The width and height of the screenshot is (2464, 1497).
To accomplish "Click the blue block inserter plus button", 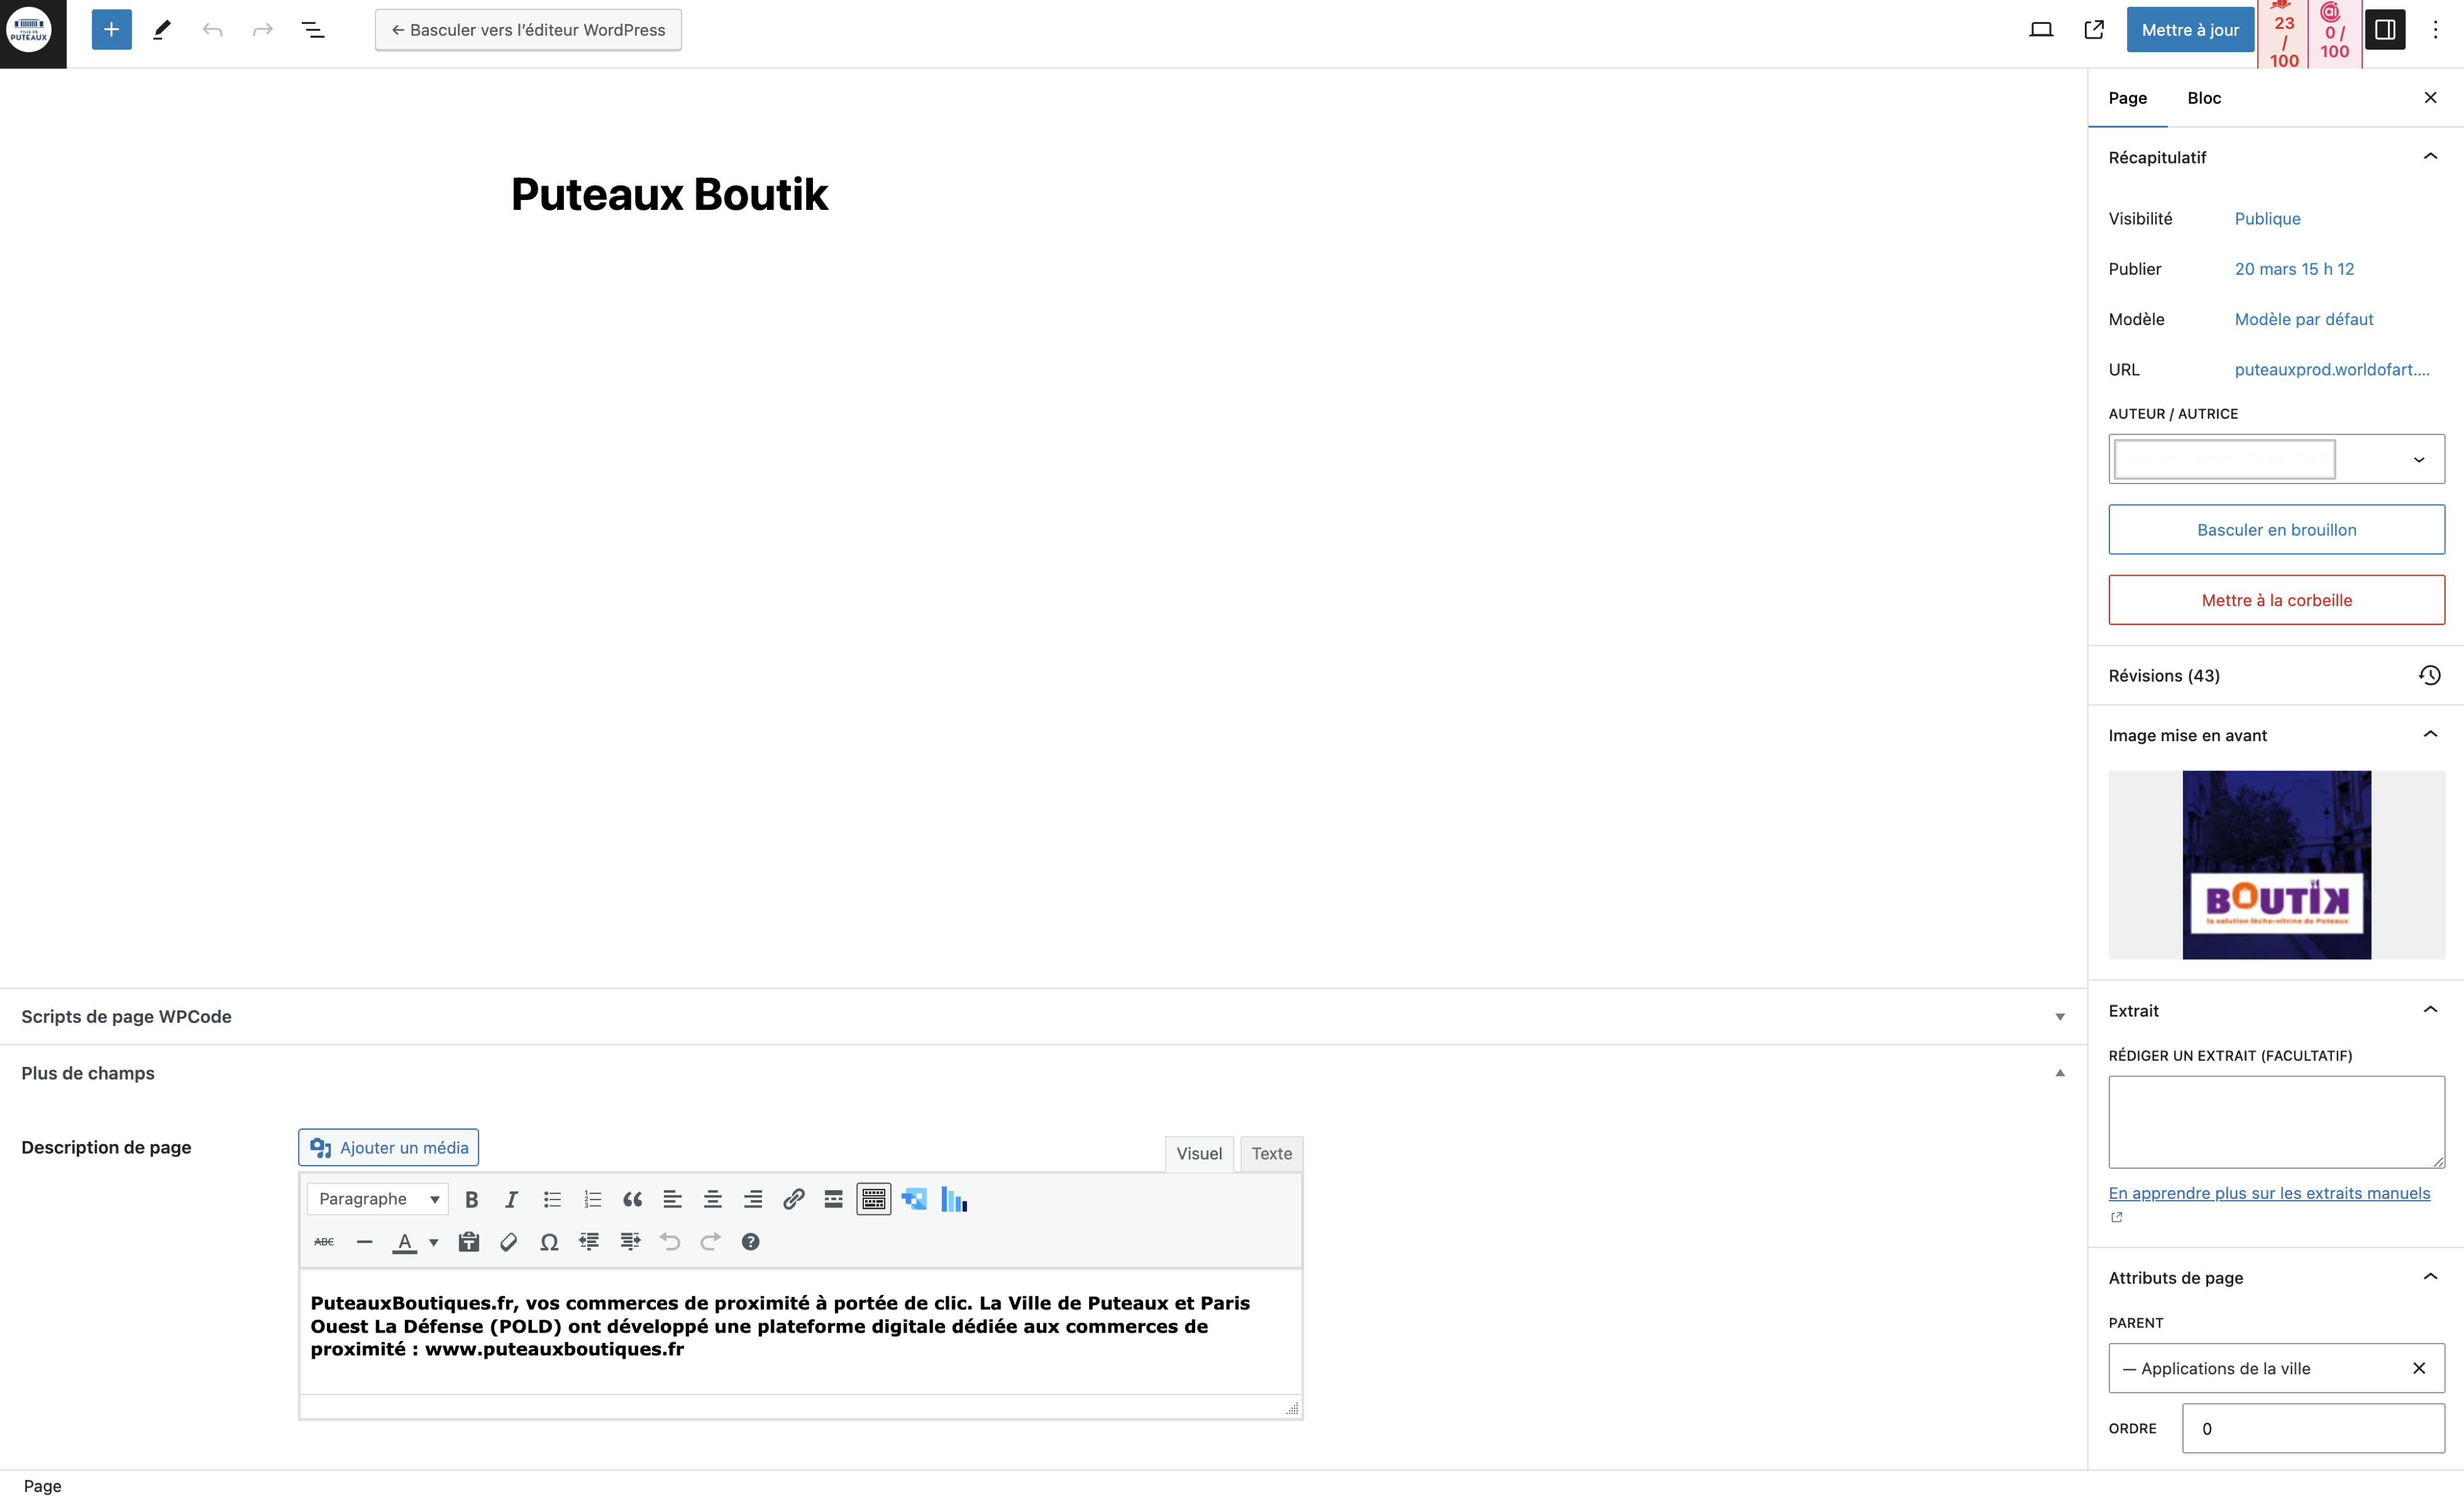I will click(111, 30).
